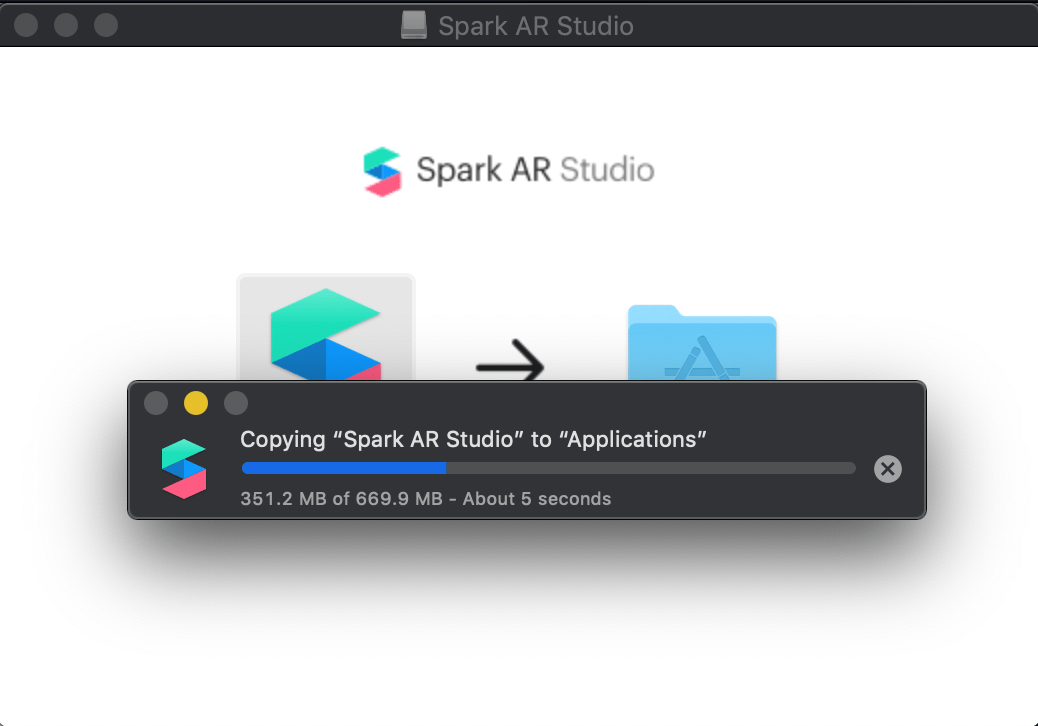Image resolution: width=1038 pixels, height=726 pixels.
Task: Click the disk icon in title bar
Action: point(413,25)
